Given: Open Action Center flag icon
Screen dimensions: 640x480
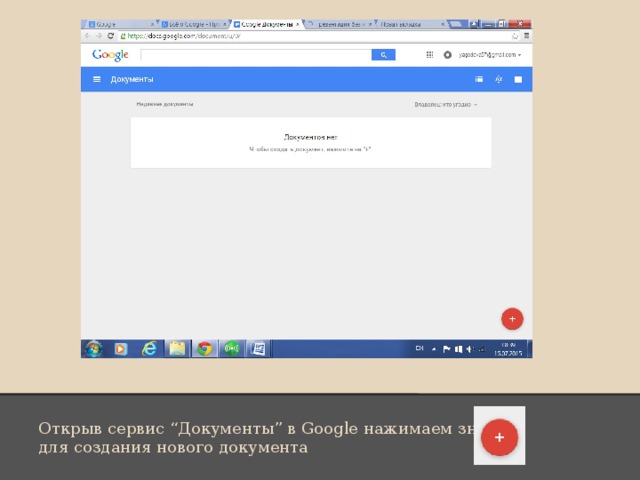Looking at the screenshot, I should (447, 349).
